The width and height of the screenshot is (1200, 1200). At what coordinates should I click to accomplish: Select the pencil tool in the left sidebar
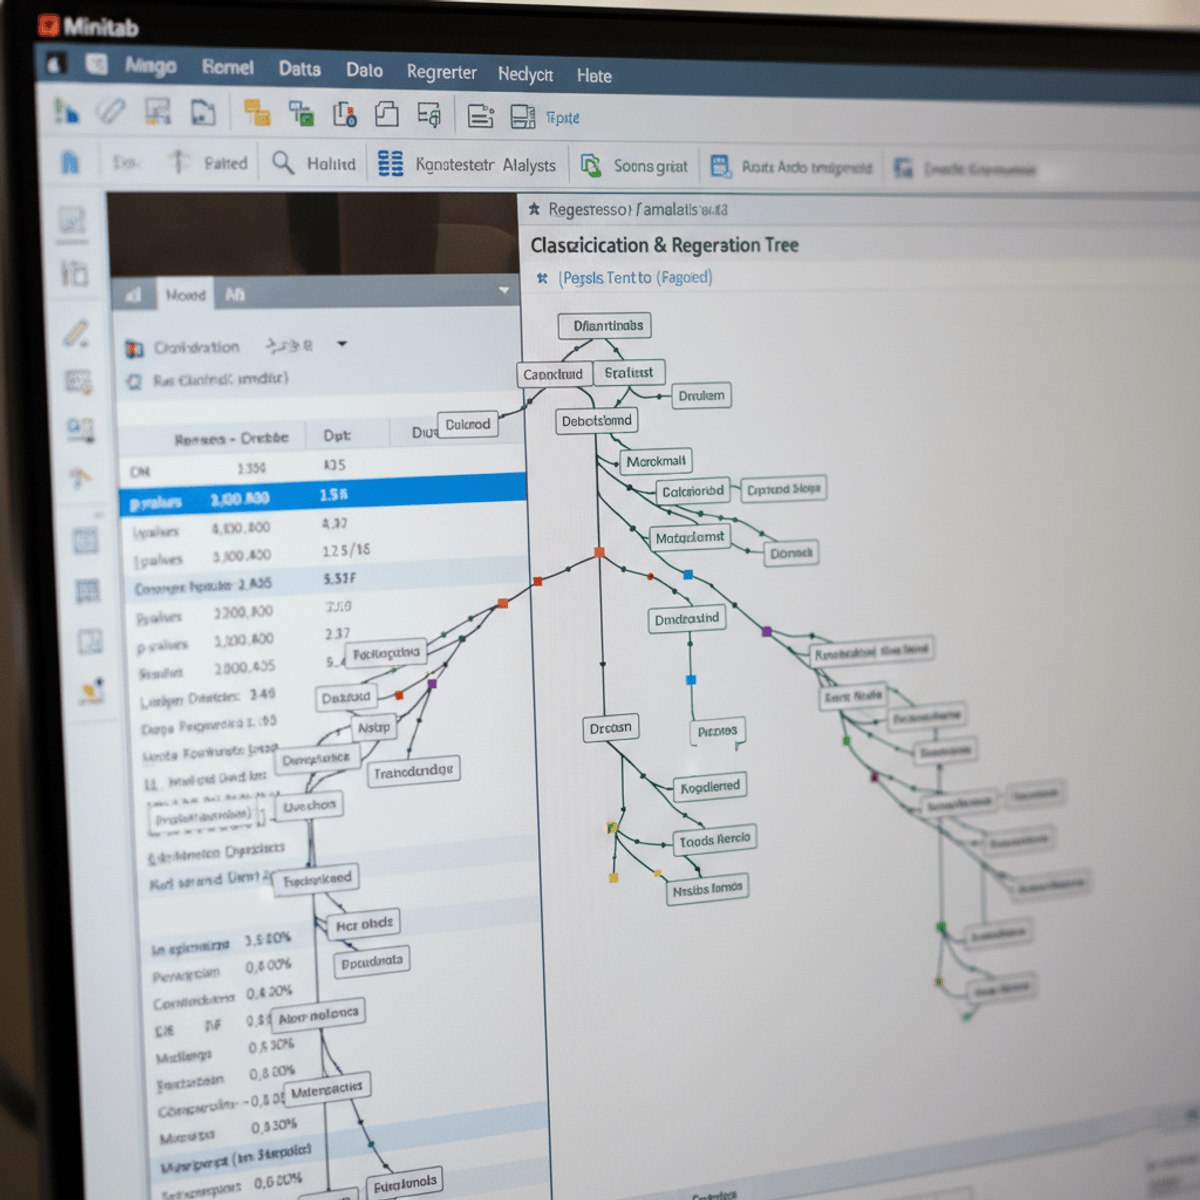coord(77,333)
